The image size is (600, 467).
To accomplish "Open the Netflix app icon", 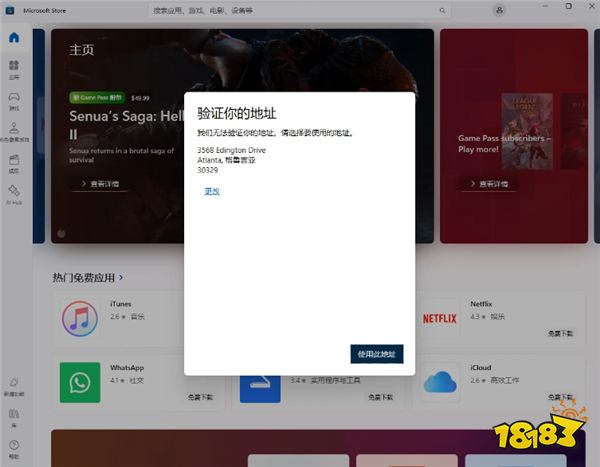I will click(440, 318).
